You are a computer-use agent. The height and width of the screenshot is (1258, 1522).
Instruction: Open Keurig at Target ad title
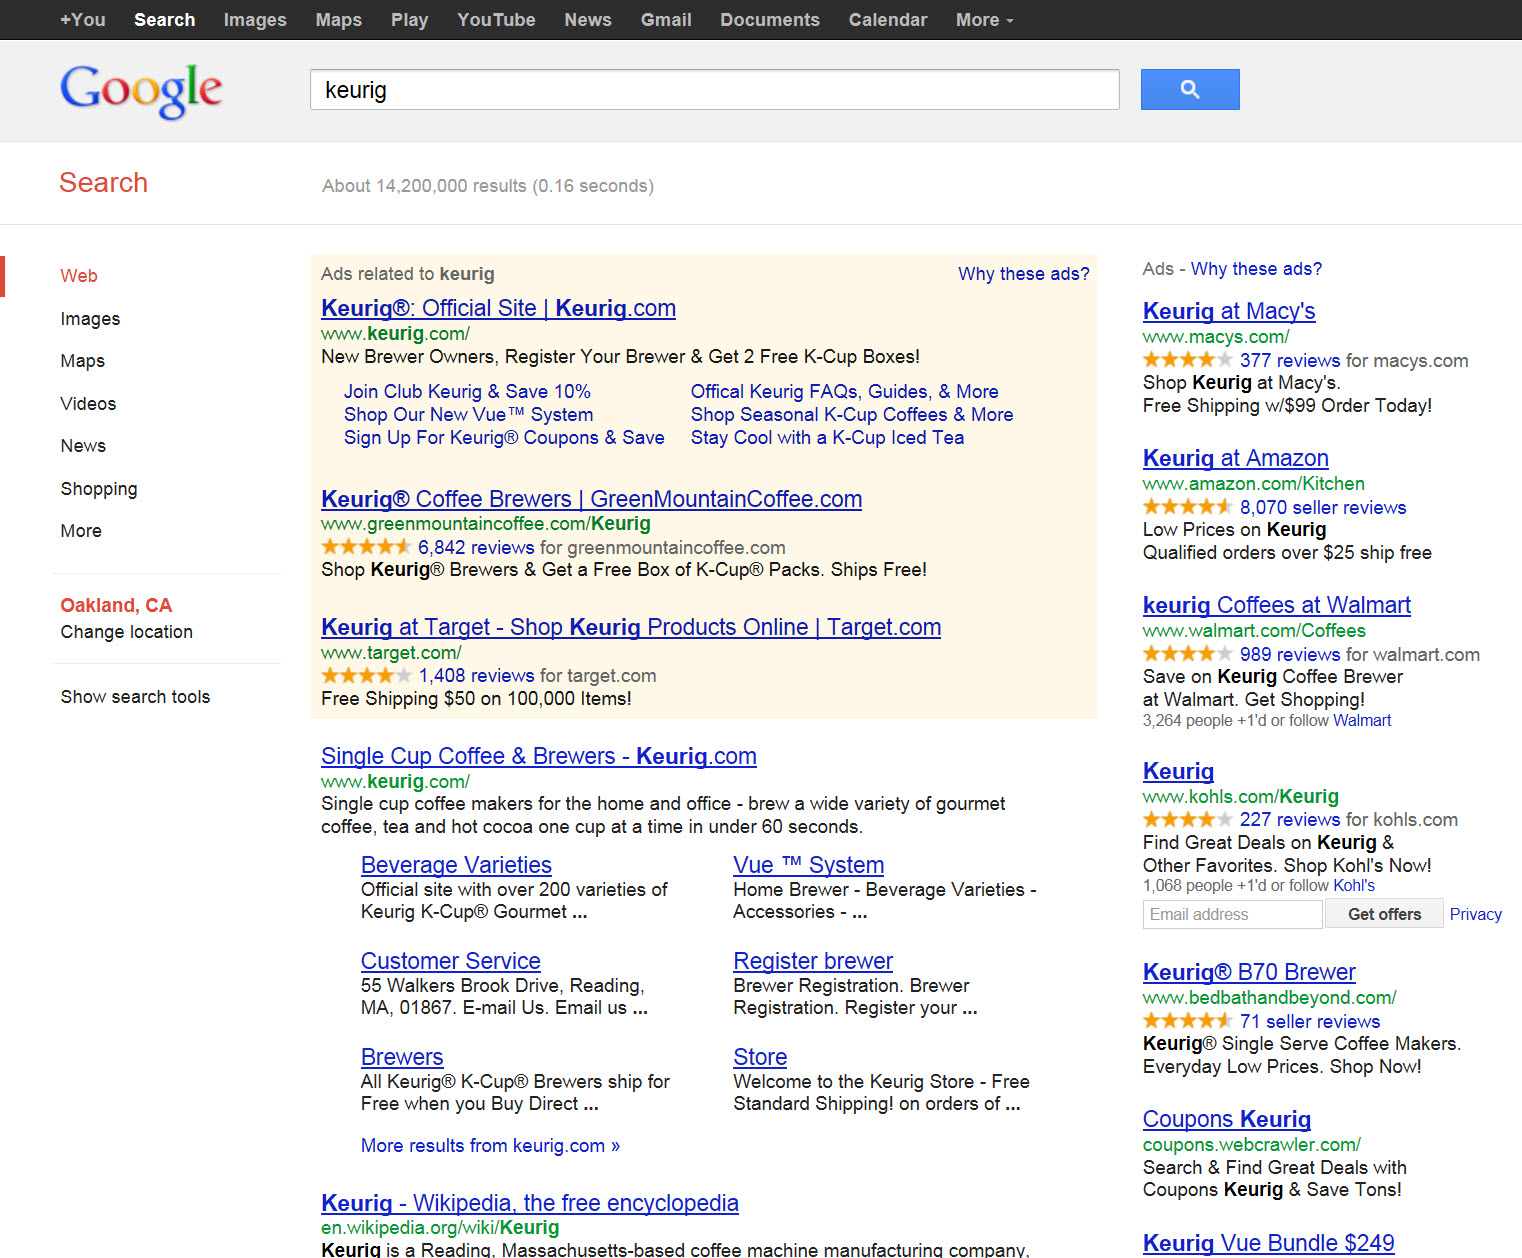pos(631,627)
